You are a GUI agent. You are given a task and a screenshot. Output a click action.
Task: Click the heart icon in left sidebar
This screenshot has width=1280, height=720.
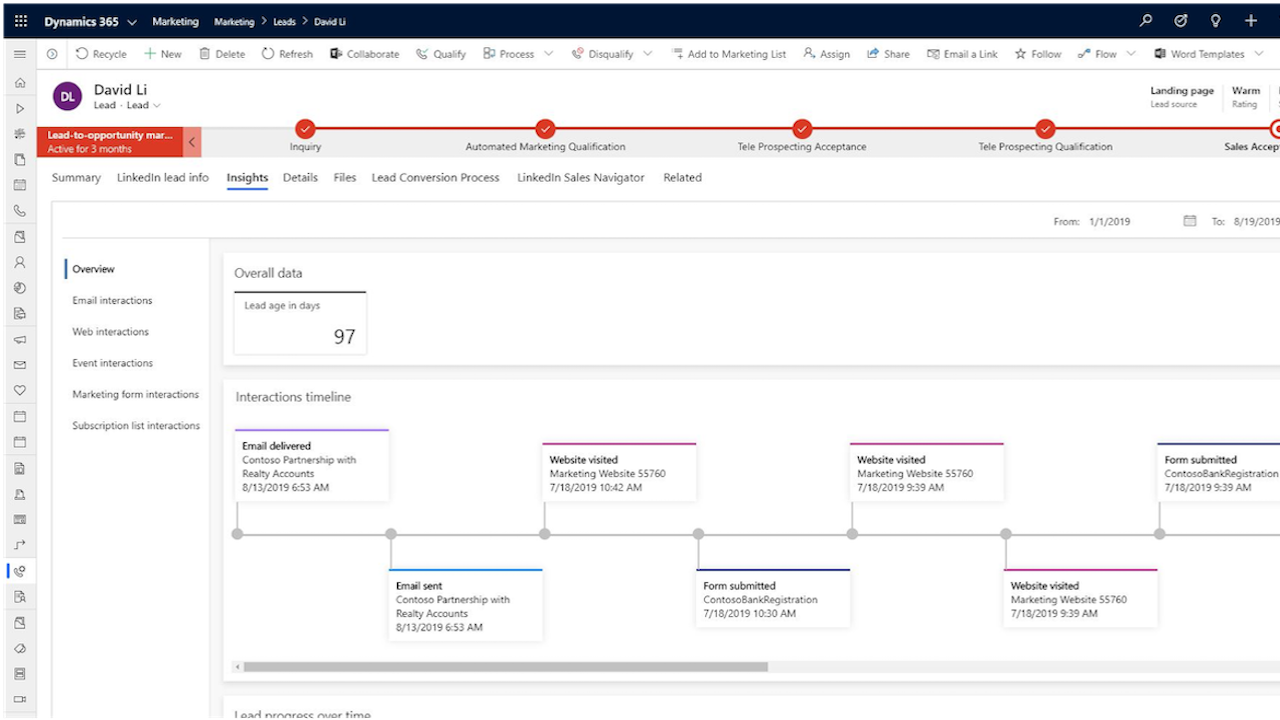coord(20,391)
